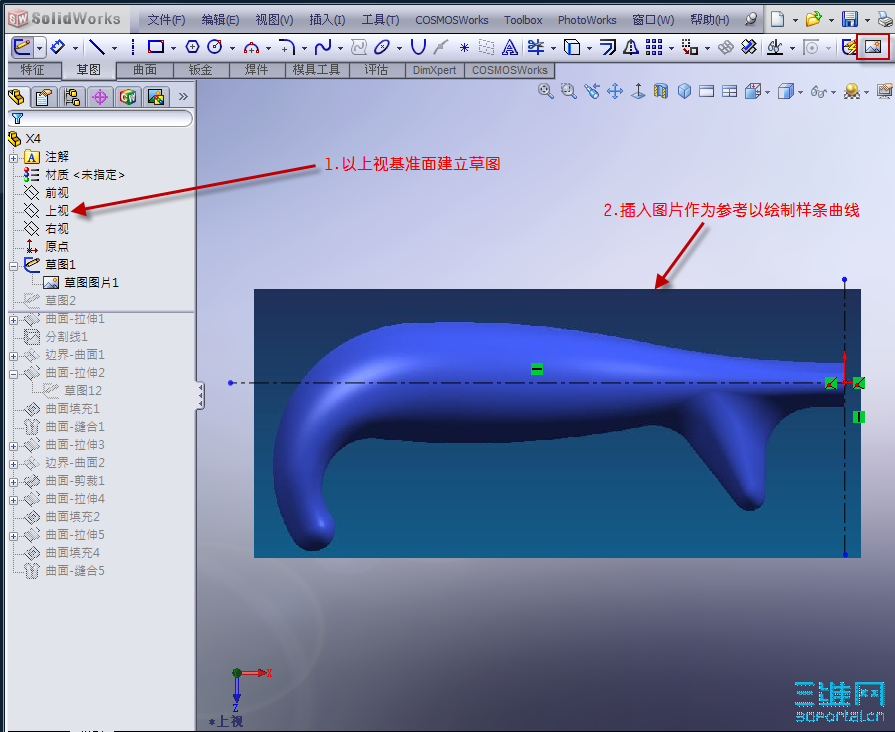This screenshot has width=895, height=732.
Task: Select the Circle tool
Action: pyautogui.click(x=215, y=47)
